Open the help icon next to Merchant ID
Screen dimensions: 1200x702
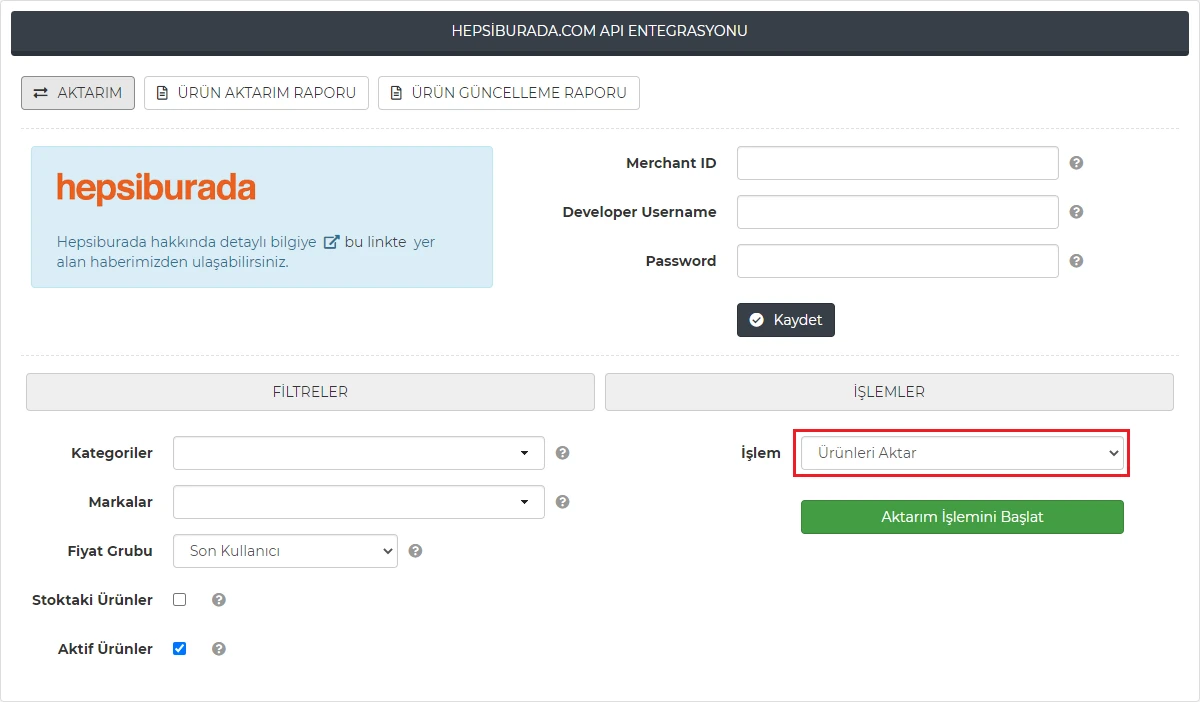coord(1076,162)
